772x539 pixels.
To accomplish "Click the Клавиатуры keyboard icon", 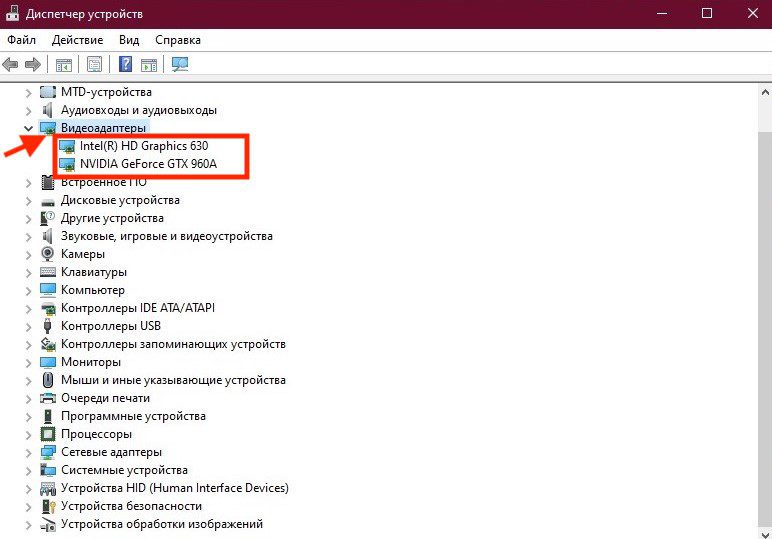I will point(48,272).
